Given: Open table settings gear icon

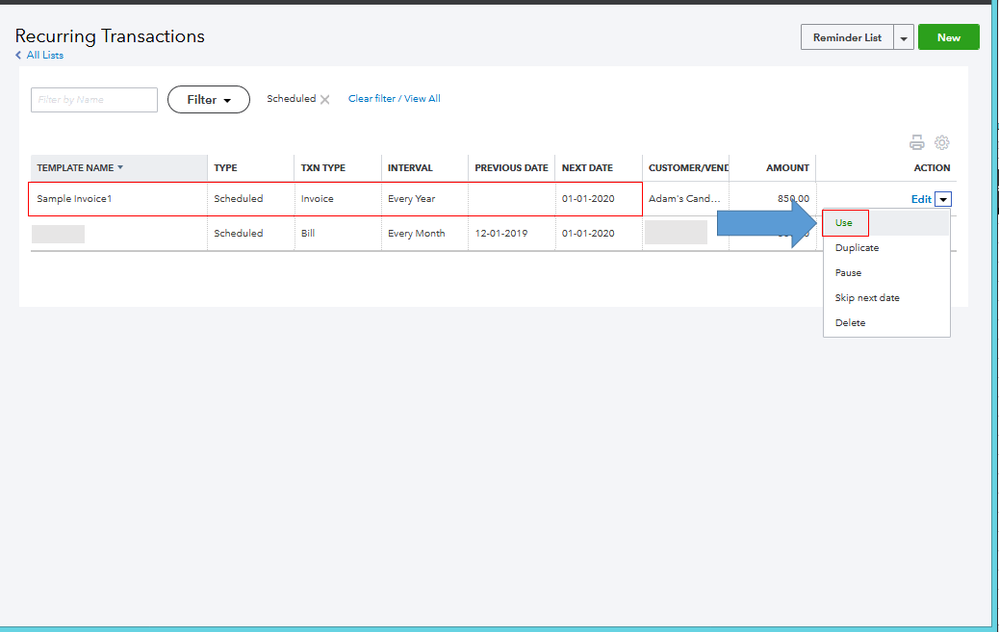Looking at the screenshot, I should [x=942, y=142].
